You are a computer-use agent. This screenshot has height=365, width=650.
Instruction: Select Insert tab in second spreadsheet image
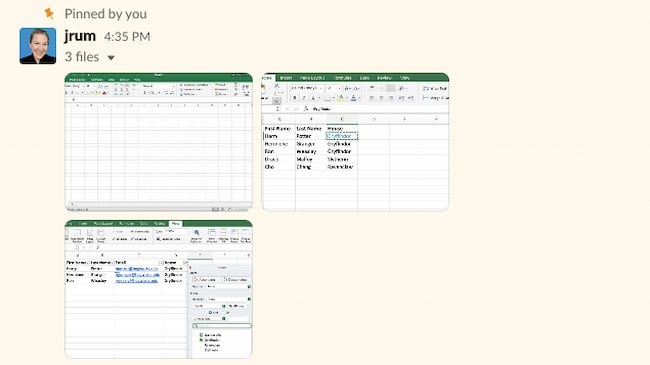point(286,78)
